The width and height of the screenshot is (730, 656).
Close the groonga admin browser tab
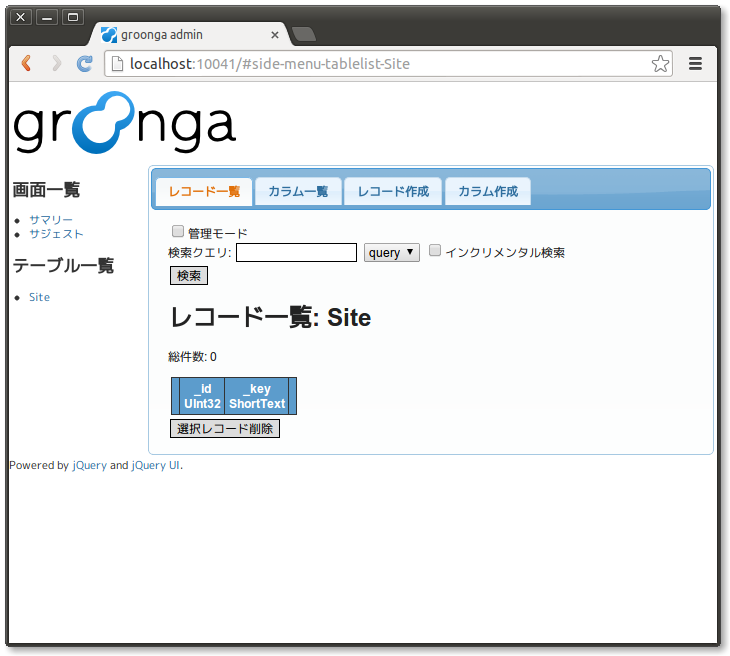click(x=275, y=35)
